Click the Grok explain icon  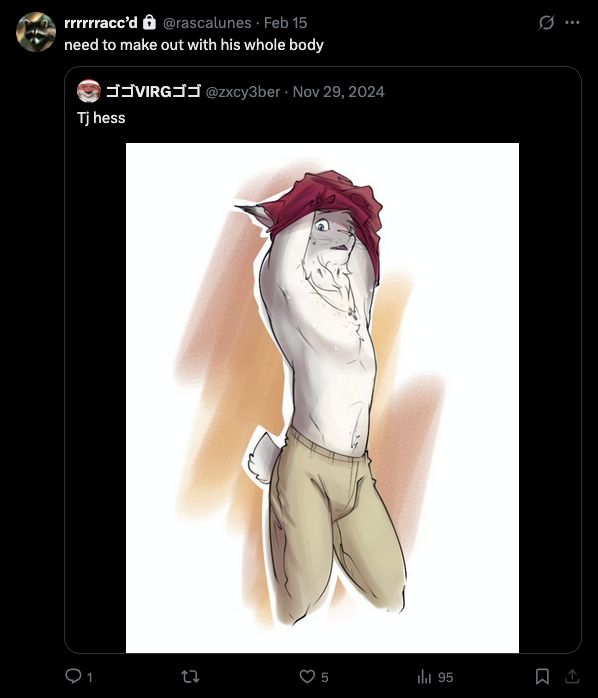click(546, 22)
